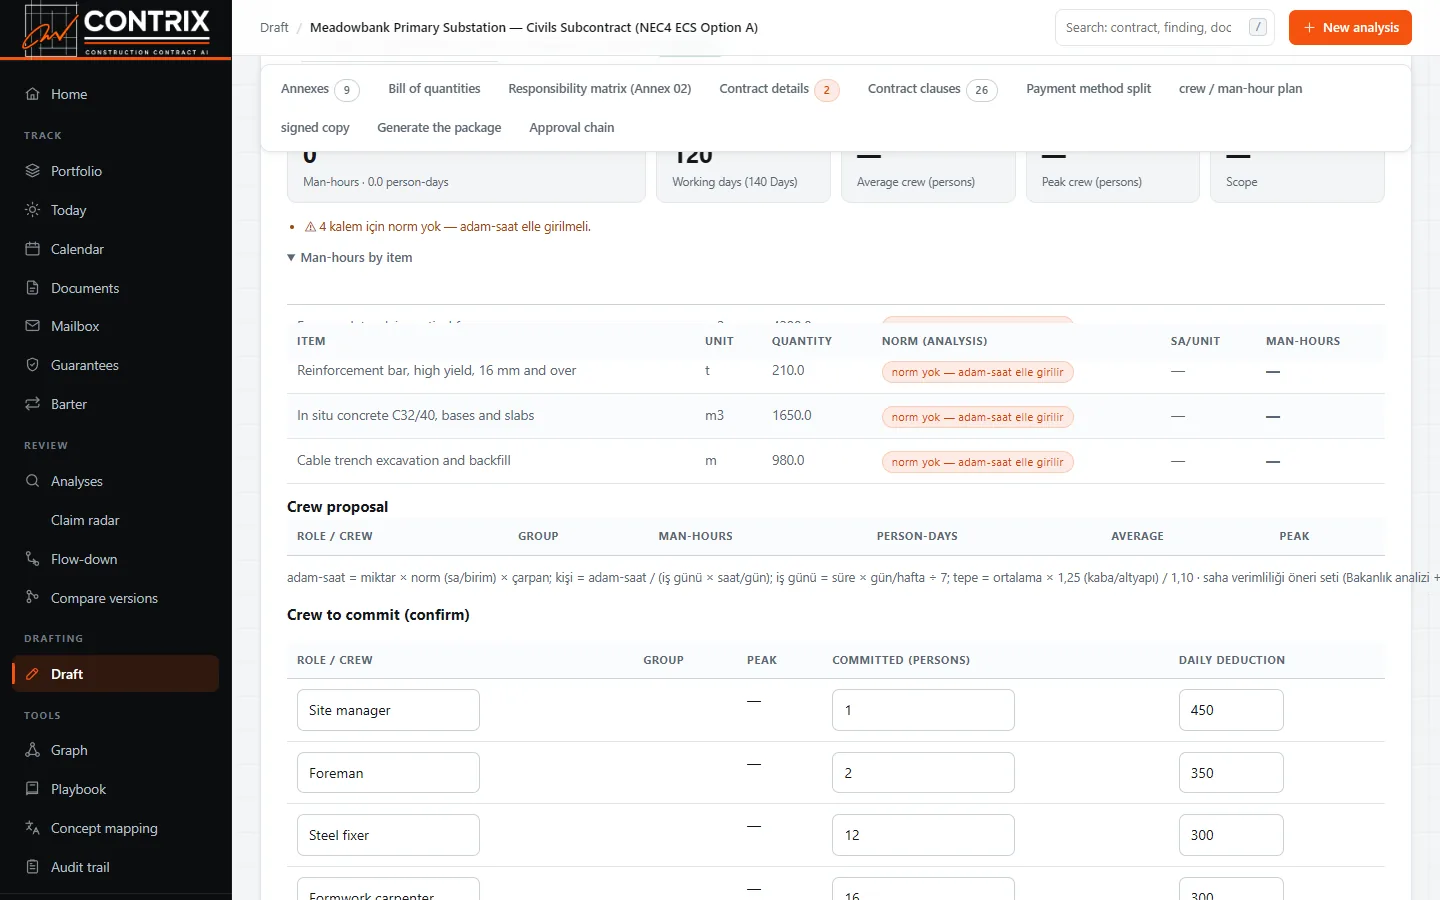Screen dimensions: 1440x900
Task: Open the Bill of quantities tab
Action: [x=434, y=89]
